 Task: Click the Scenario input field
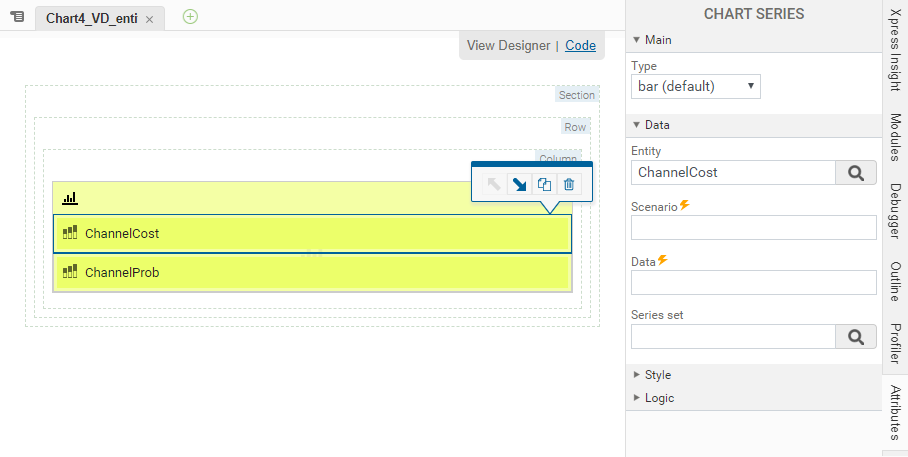[753, 227]
